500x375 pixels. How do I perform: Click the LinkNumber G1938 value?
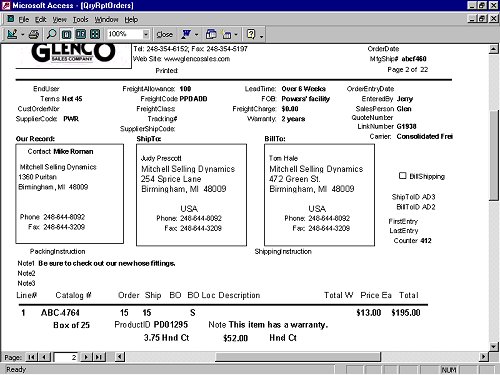pos(406,127)
